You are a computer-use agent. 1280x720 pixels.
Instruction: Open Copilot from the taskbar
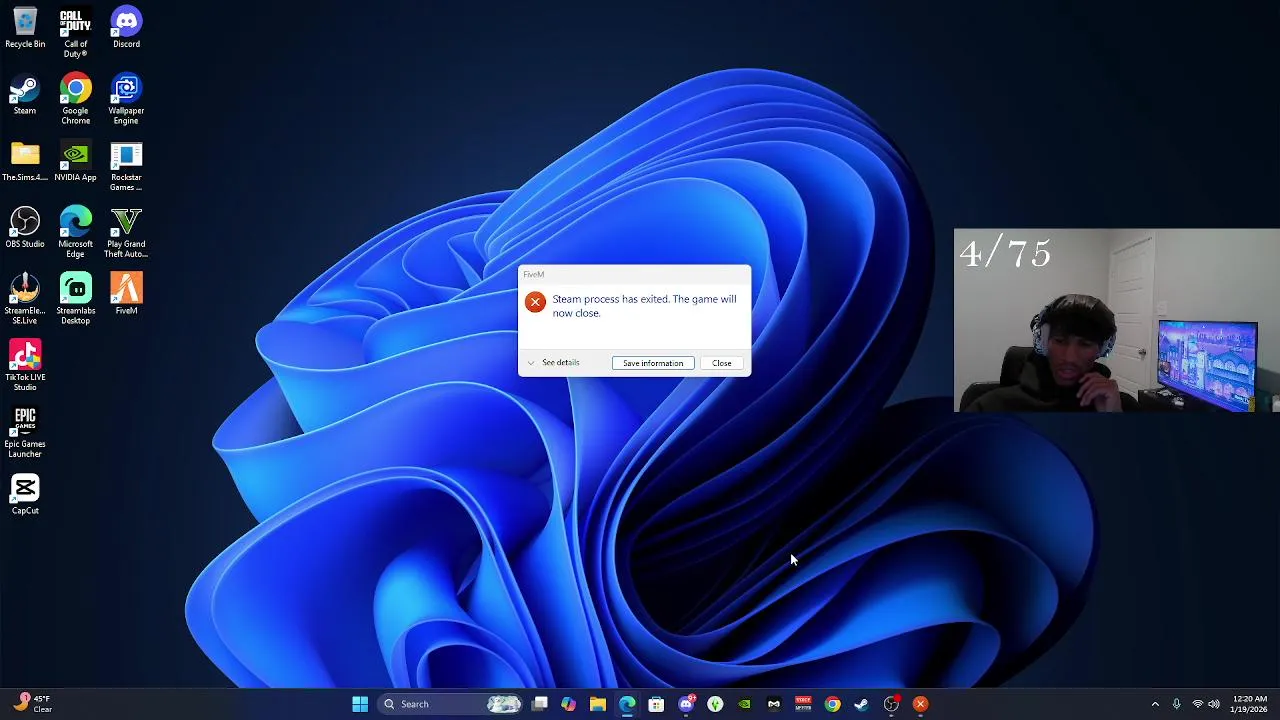pos(568,704)
